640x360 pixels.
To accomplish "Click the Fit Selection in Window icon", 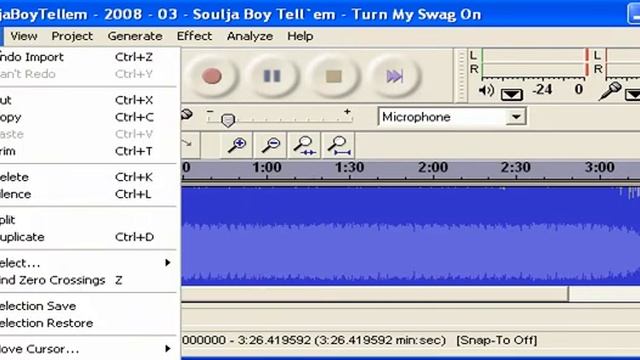I will tap(304, 145).
